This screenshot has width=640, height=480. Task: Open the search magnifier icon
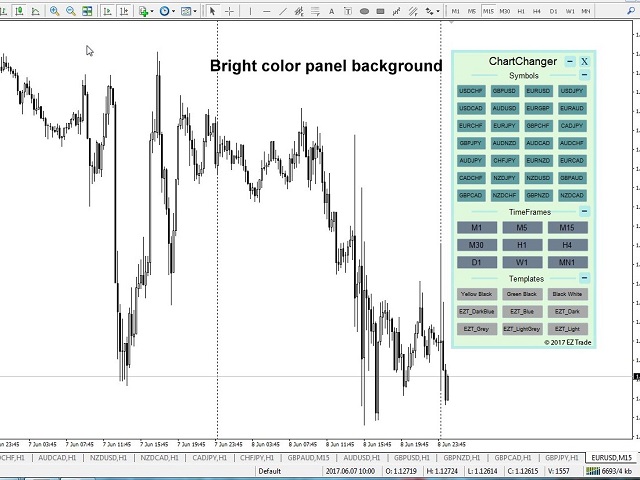(631, 11)
